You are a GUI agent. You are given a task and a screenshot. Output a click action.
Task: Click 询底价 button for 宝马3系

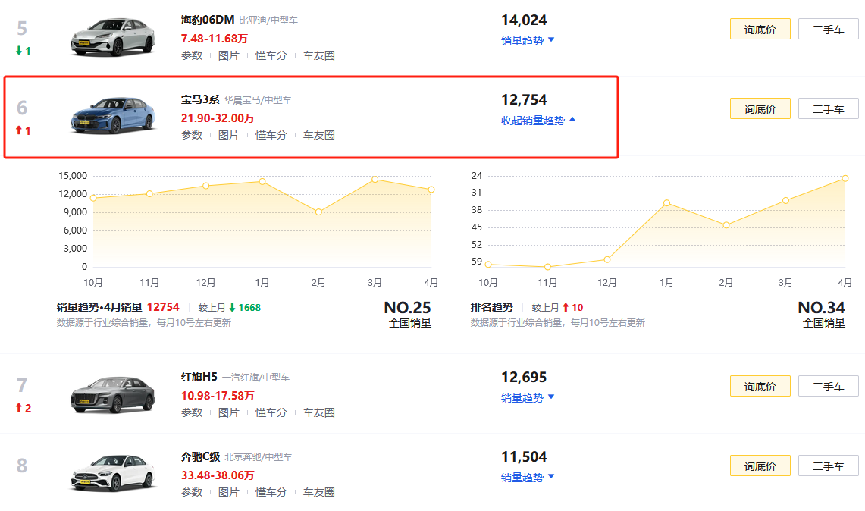(x=760, y=109)
